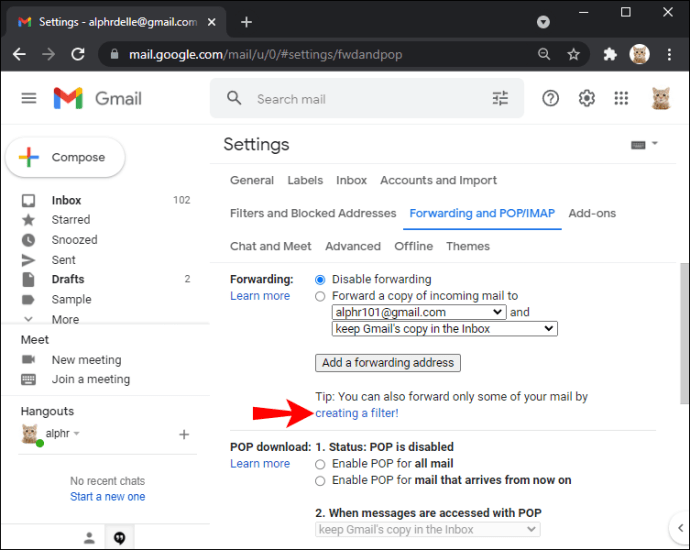Screen dimensions: 690x550
Task: Click the Compose button
Action: (65, 157)
